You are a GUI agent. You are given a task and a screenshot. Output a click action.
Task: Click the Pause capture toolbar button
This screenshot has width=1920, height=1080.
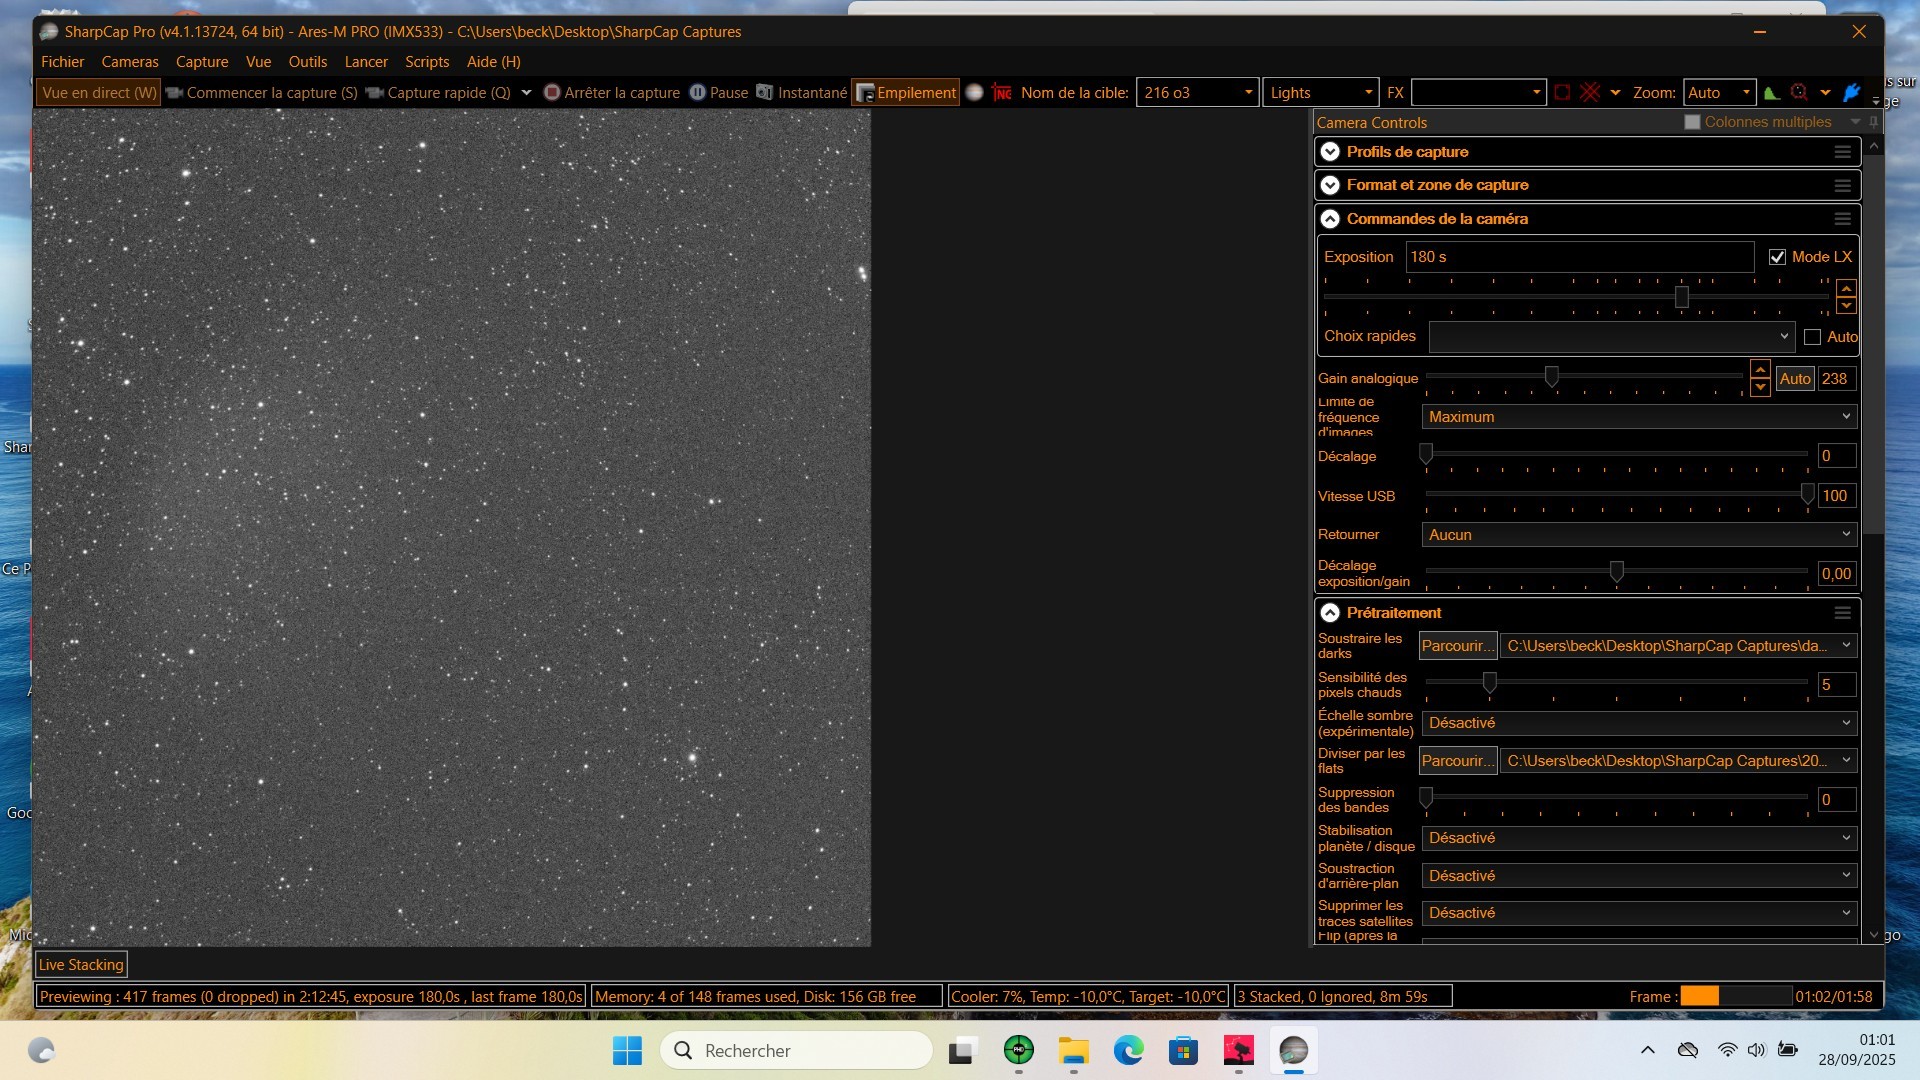[718, 93]
